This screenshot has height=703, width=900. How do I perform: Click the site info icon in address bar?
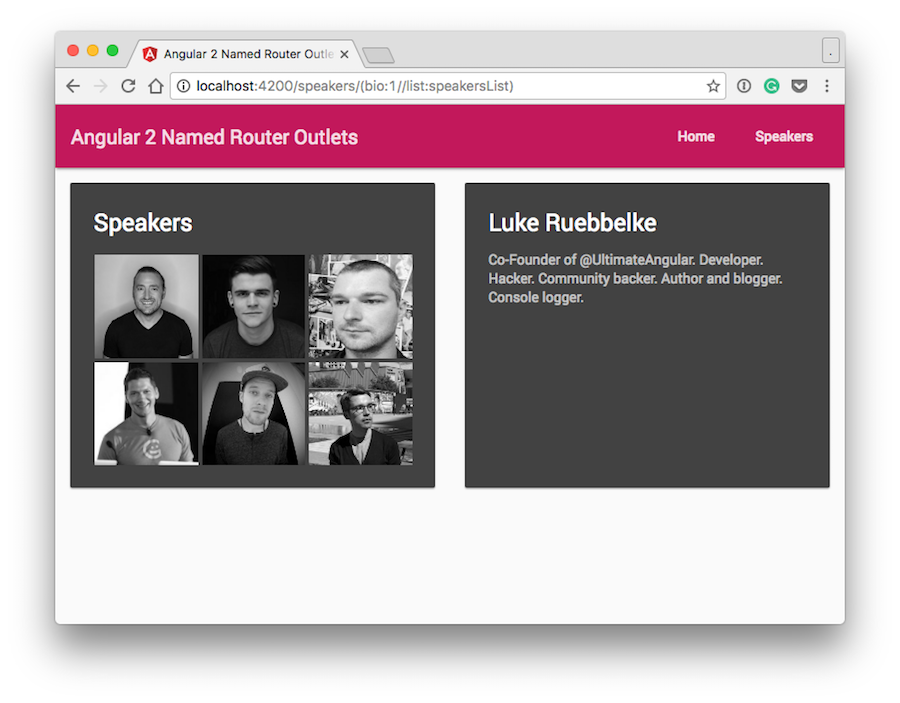[x=183, y=86]
